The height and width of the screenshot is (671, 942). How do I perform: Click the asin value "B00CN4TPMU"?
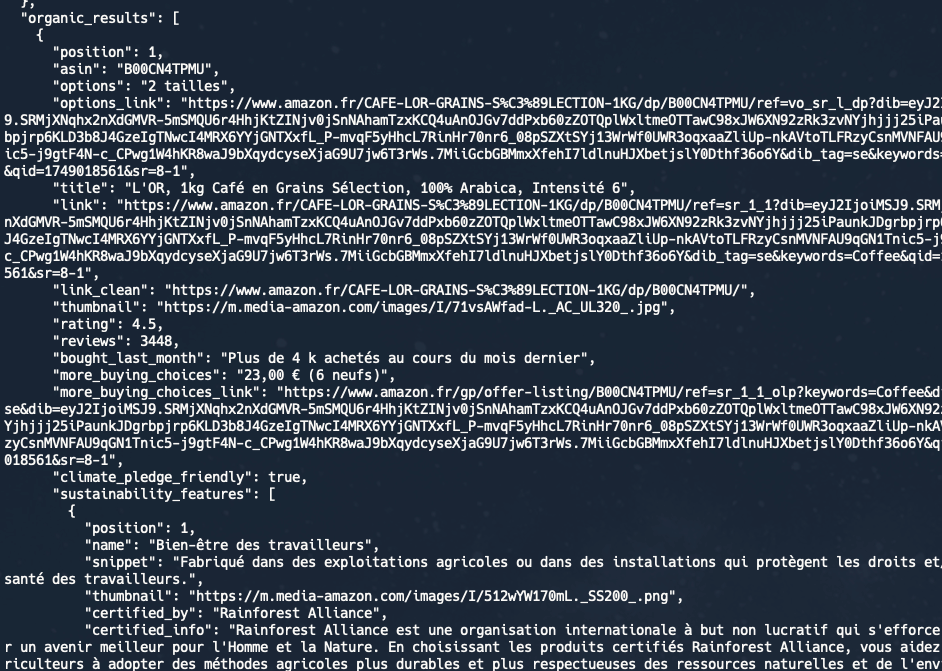pos(164,69)
